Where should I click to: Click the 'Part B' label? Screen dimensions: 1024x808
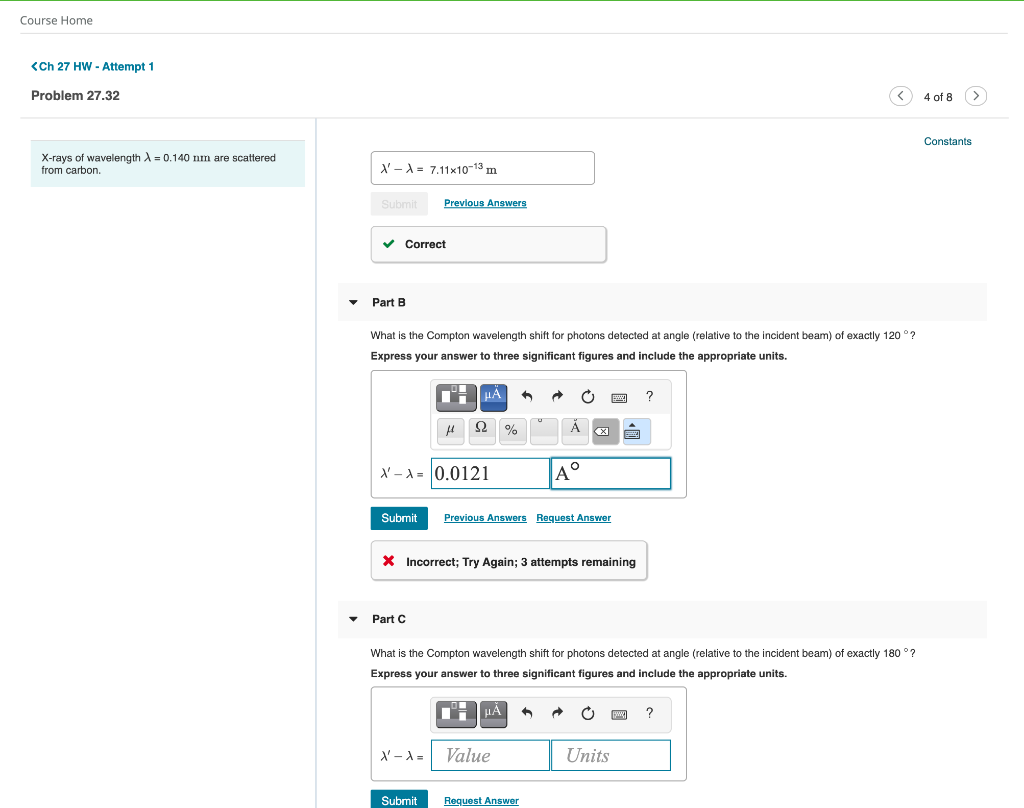click(389, 302)
